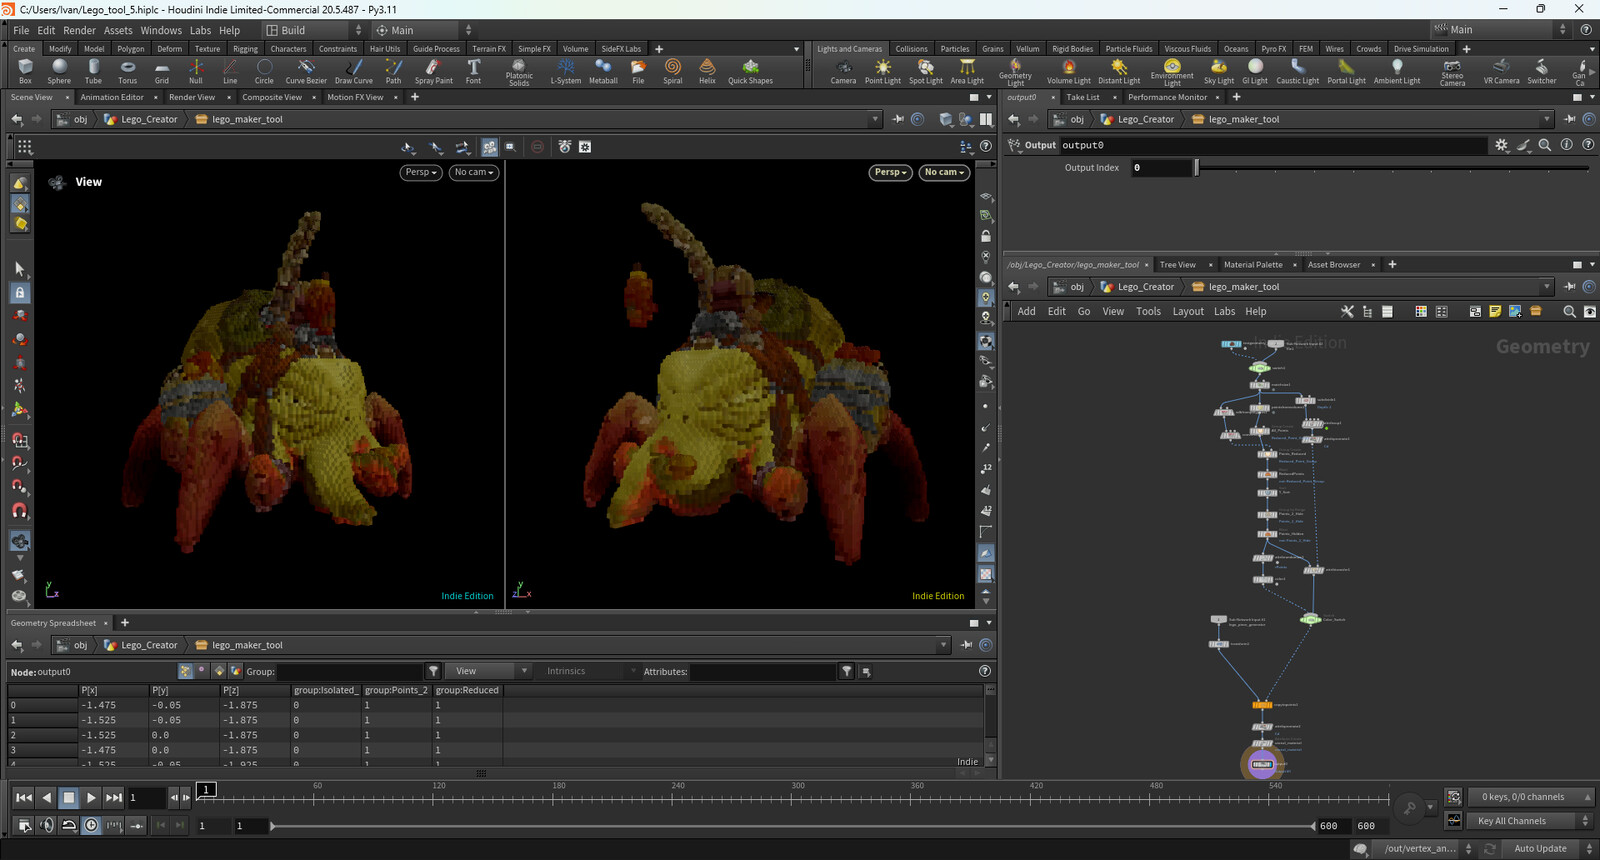Click the Key All Channels button
This screenshot has height=860, width=1600.
1530,821
